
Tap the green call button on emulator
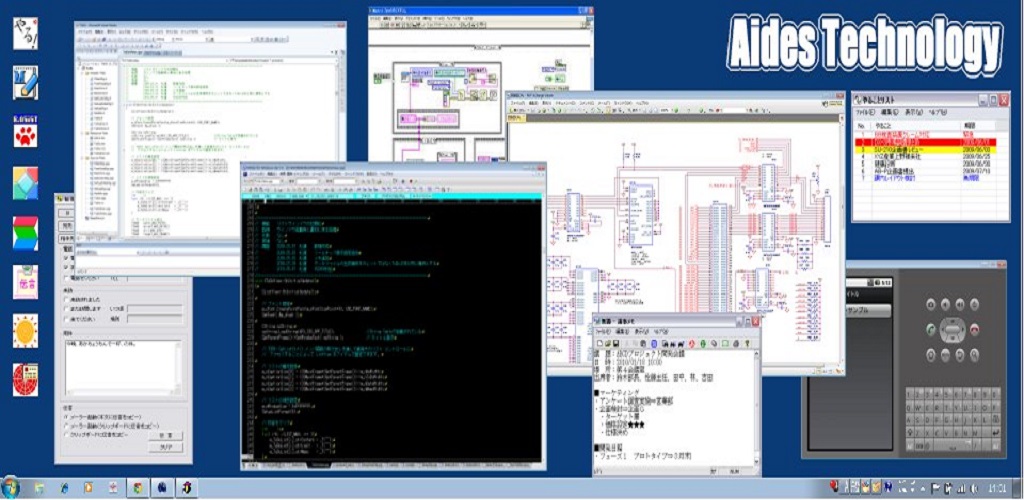click(930, 328)
